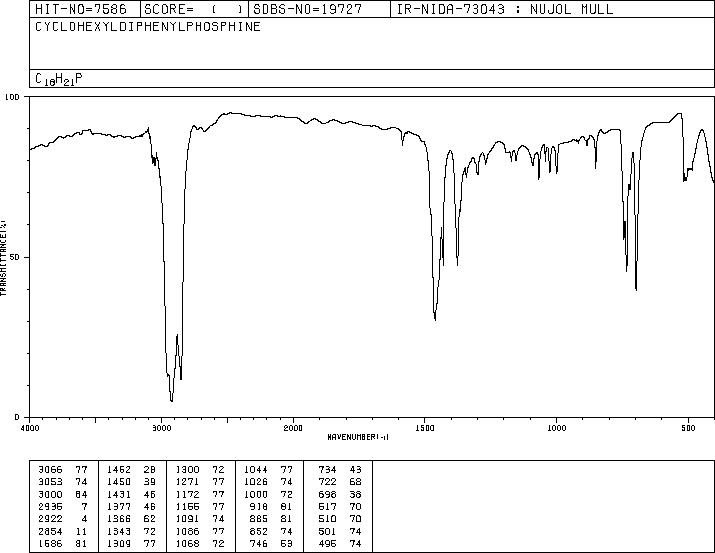715x553 pixels.
Task: Click the 50 transmittance axis label
Action: point(15,258)
